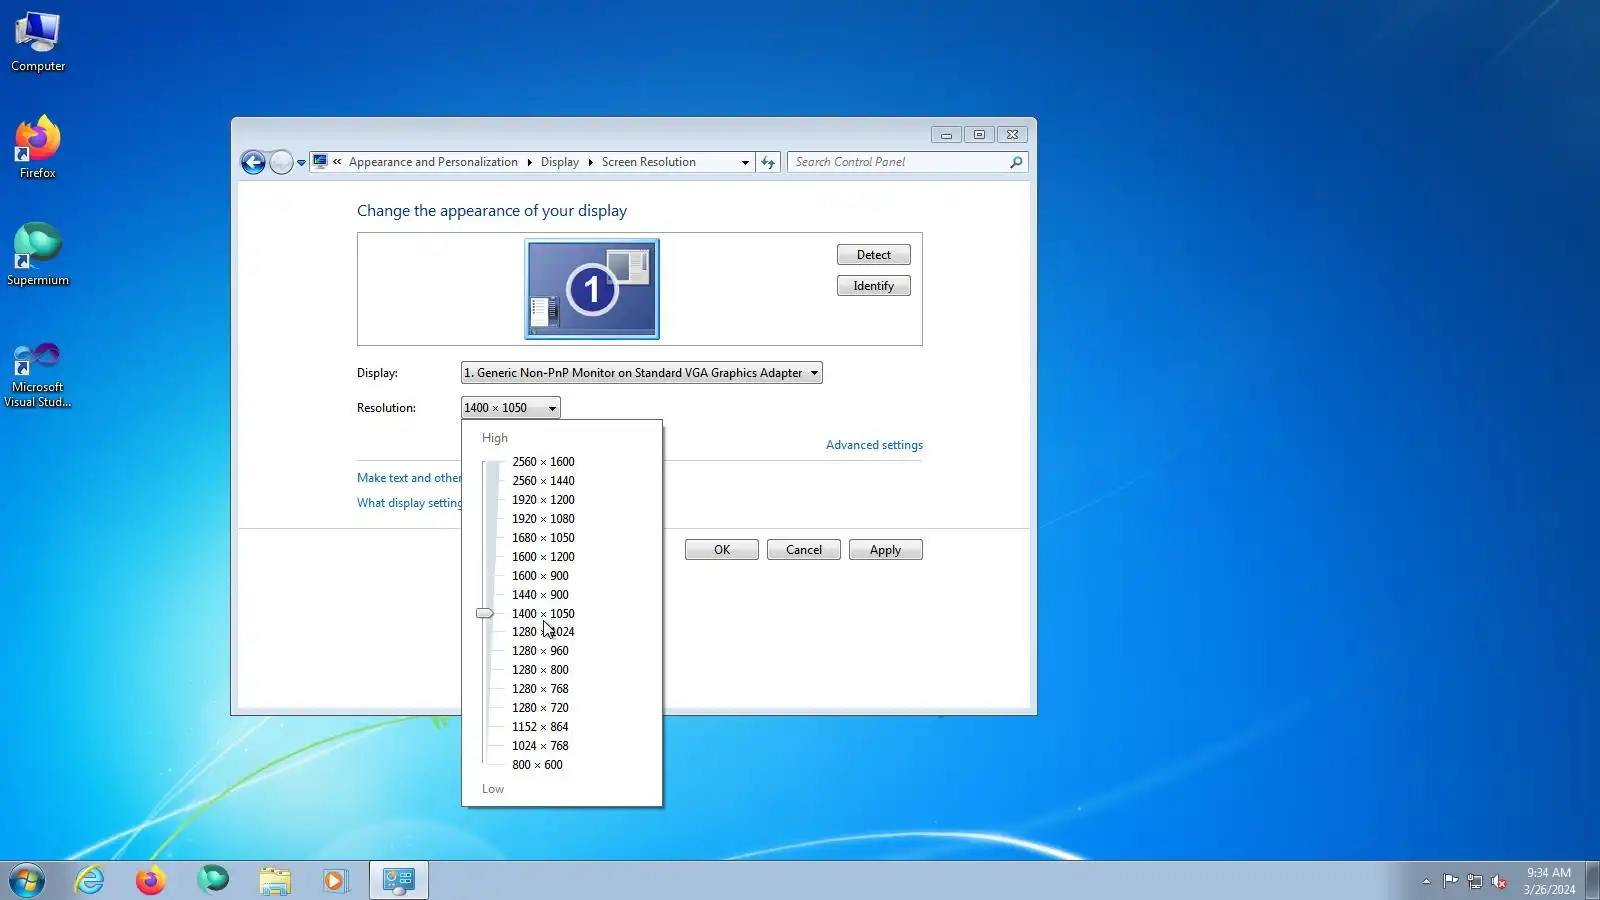Screen dimensions: 1600x900
Task: Open the Make text and other items link
Action: tap(409, 478)
